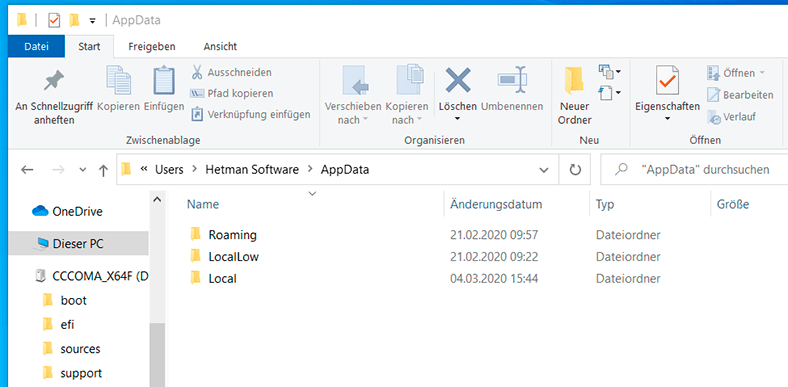Click the Pfad kopieren icon
The width and height of the screenshot is (788, 387).
tap(196, 93)
